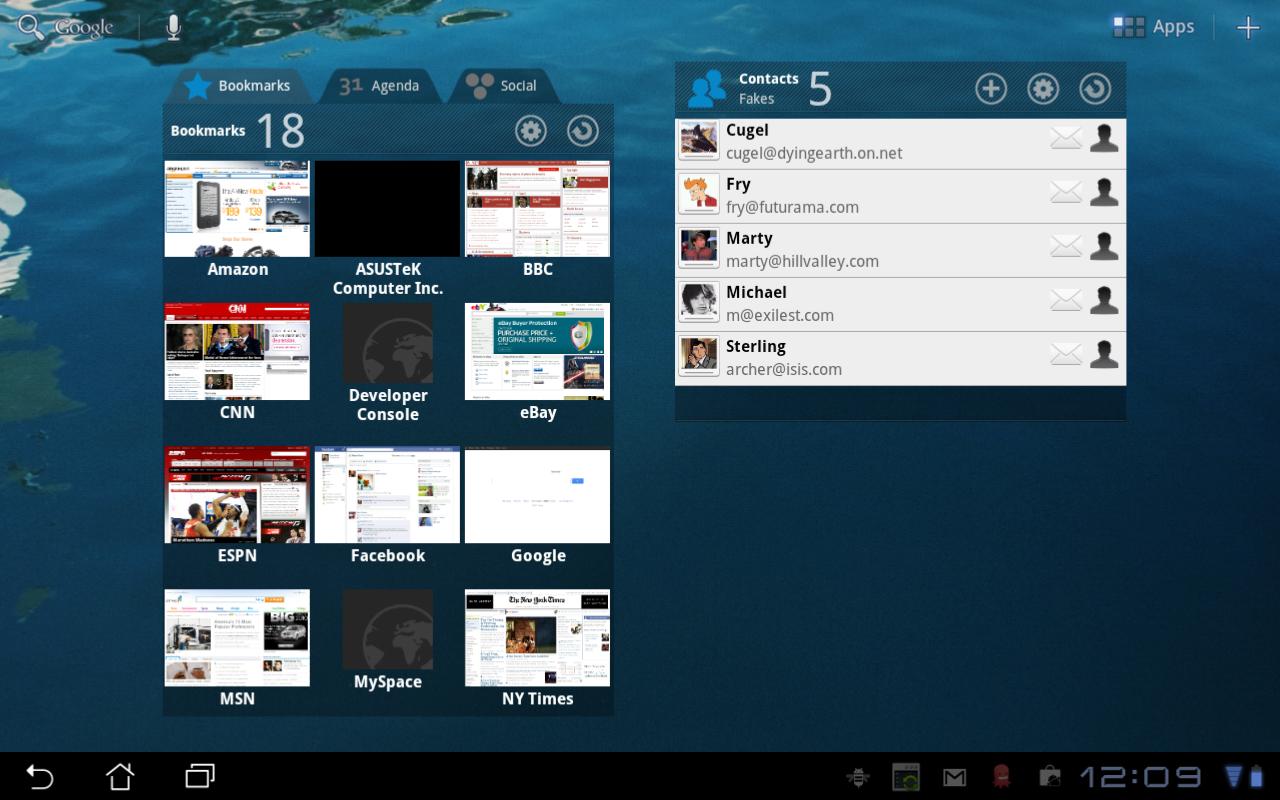This screenshot has height=800, width=1280.
Task: Open USB debugging Android notification icon
Action: pyautogui.click(x=857, y=776)
